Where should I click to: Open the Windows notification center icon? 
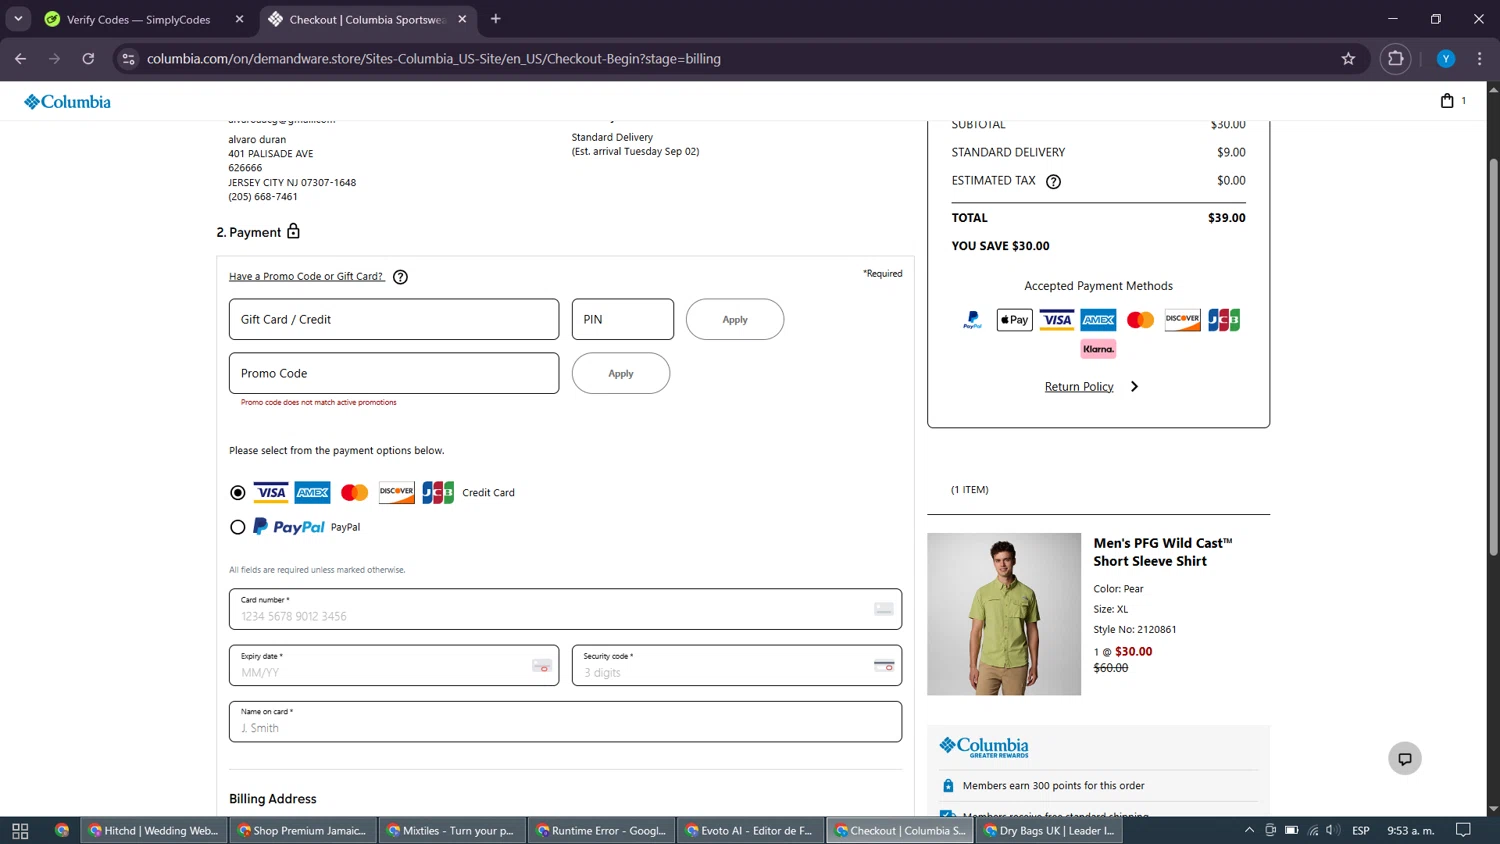tap(1463, 830)
